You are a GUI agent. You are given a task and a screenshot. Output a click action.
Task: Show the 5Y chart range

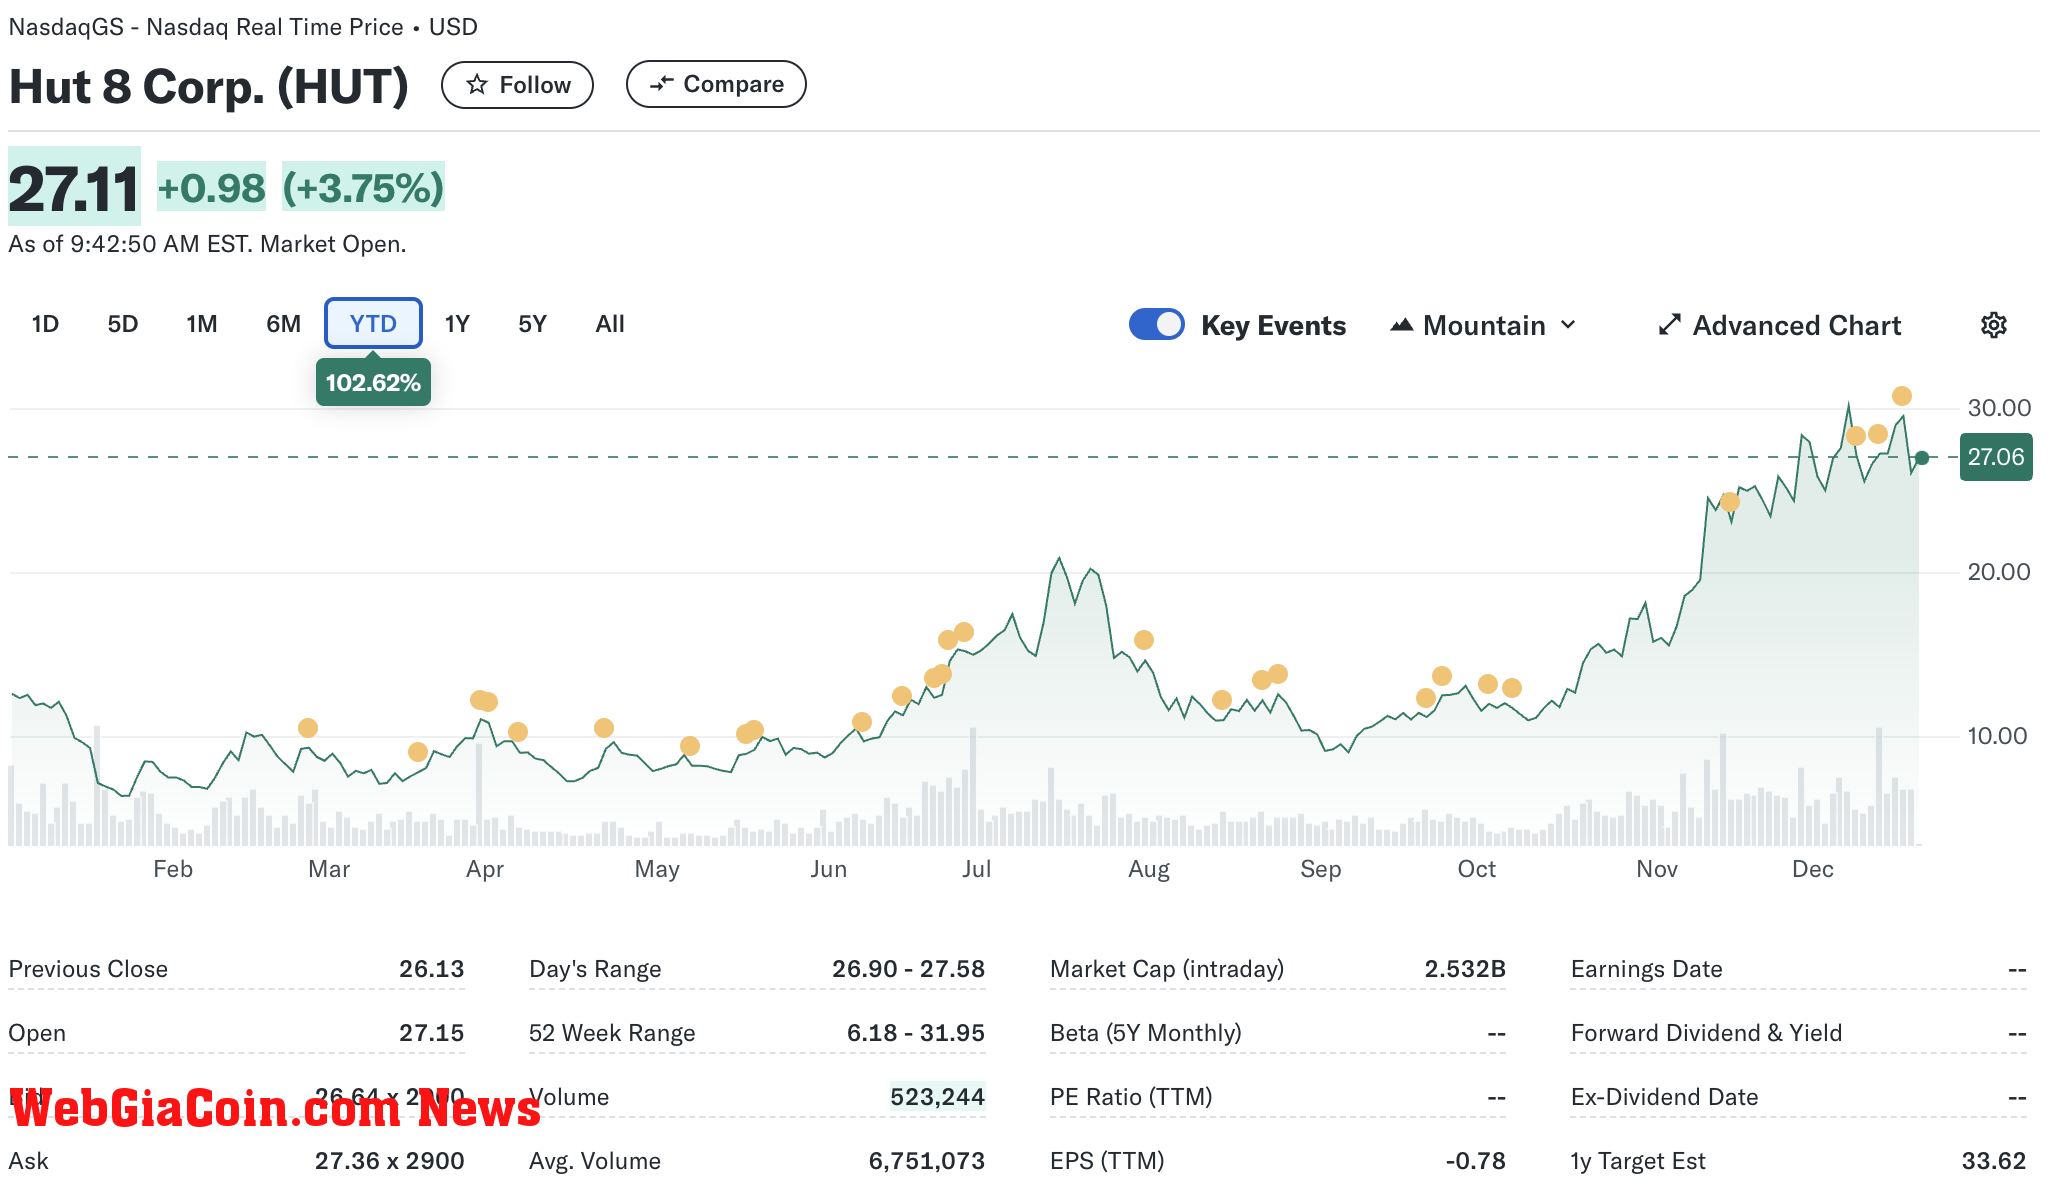pos(532,324)
